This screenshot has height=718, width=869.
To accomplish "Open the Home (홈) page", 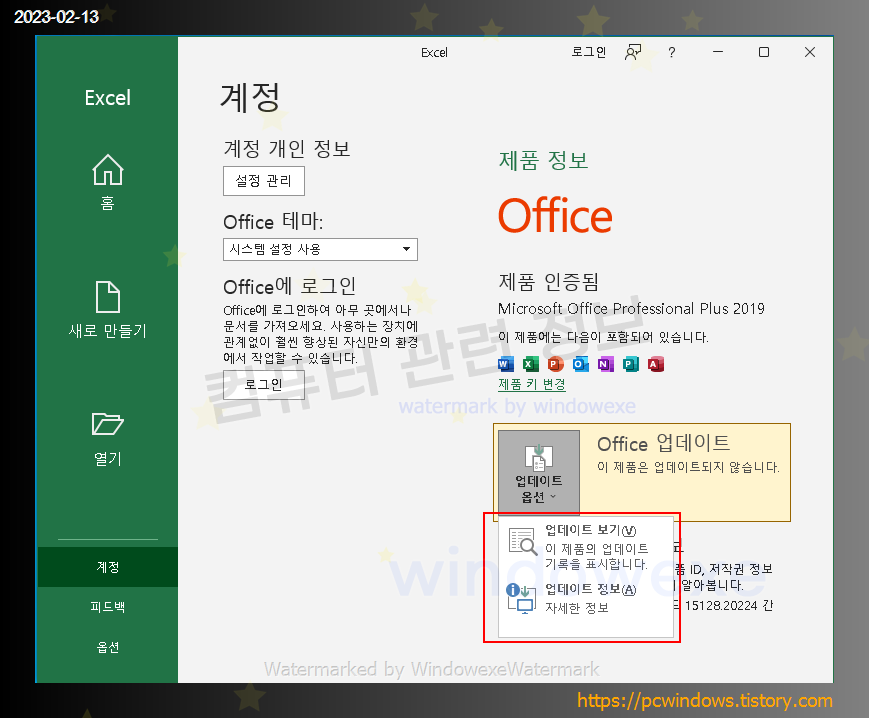I will (108, 182).
